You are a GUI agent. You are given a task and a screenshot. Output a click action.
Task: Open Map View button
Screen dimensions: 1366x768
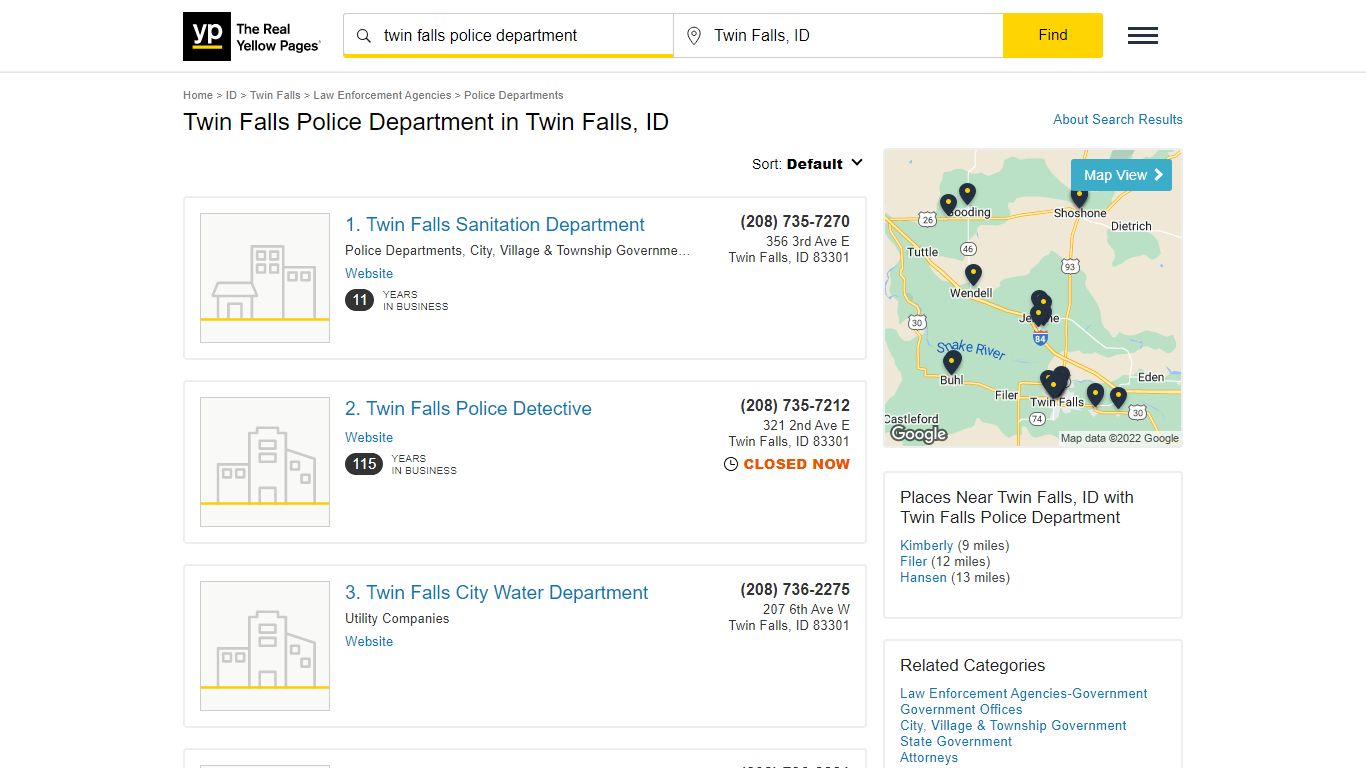pyautogui.click(x=1121, y=175)
